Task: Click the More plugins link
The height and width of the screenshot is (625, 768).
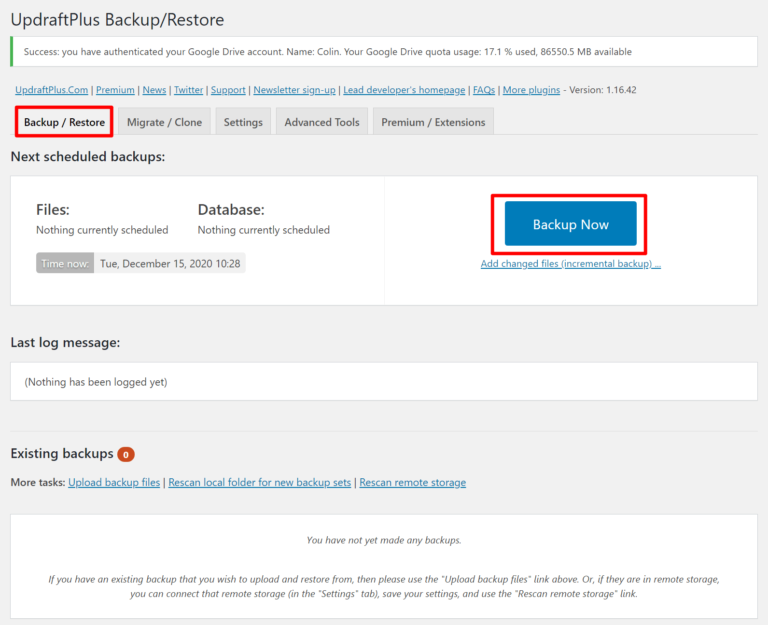Action: coord(531,90)
